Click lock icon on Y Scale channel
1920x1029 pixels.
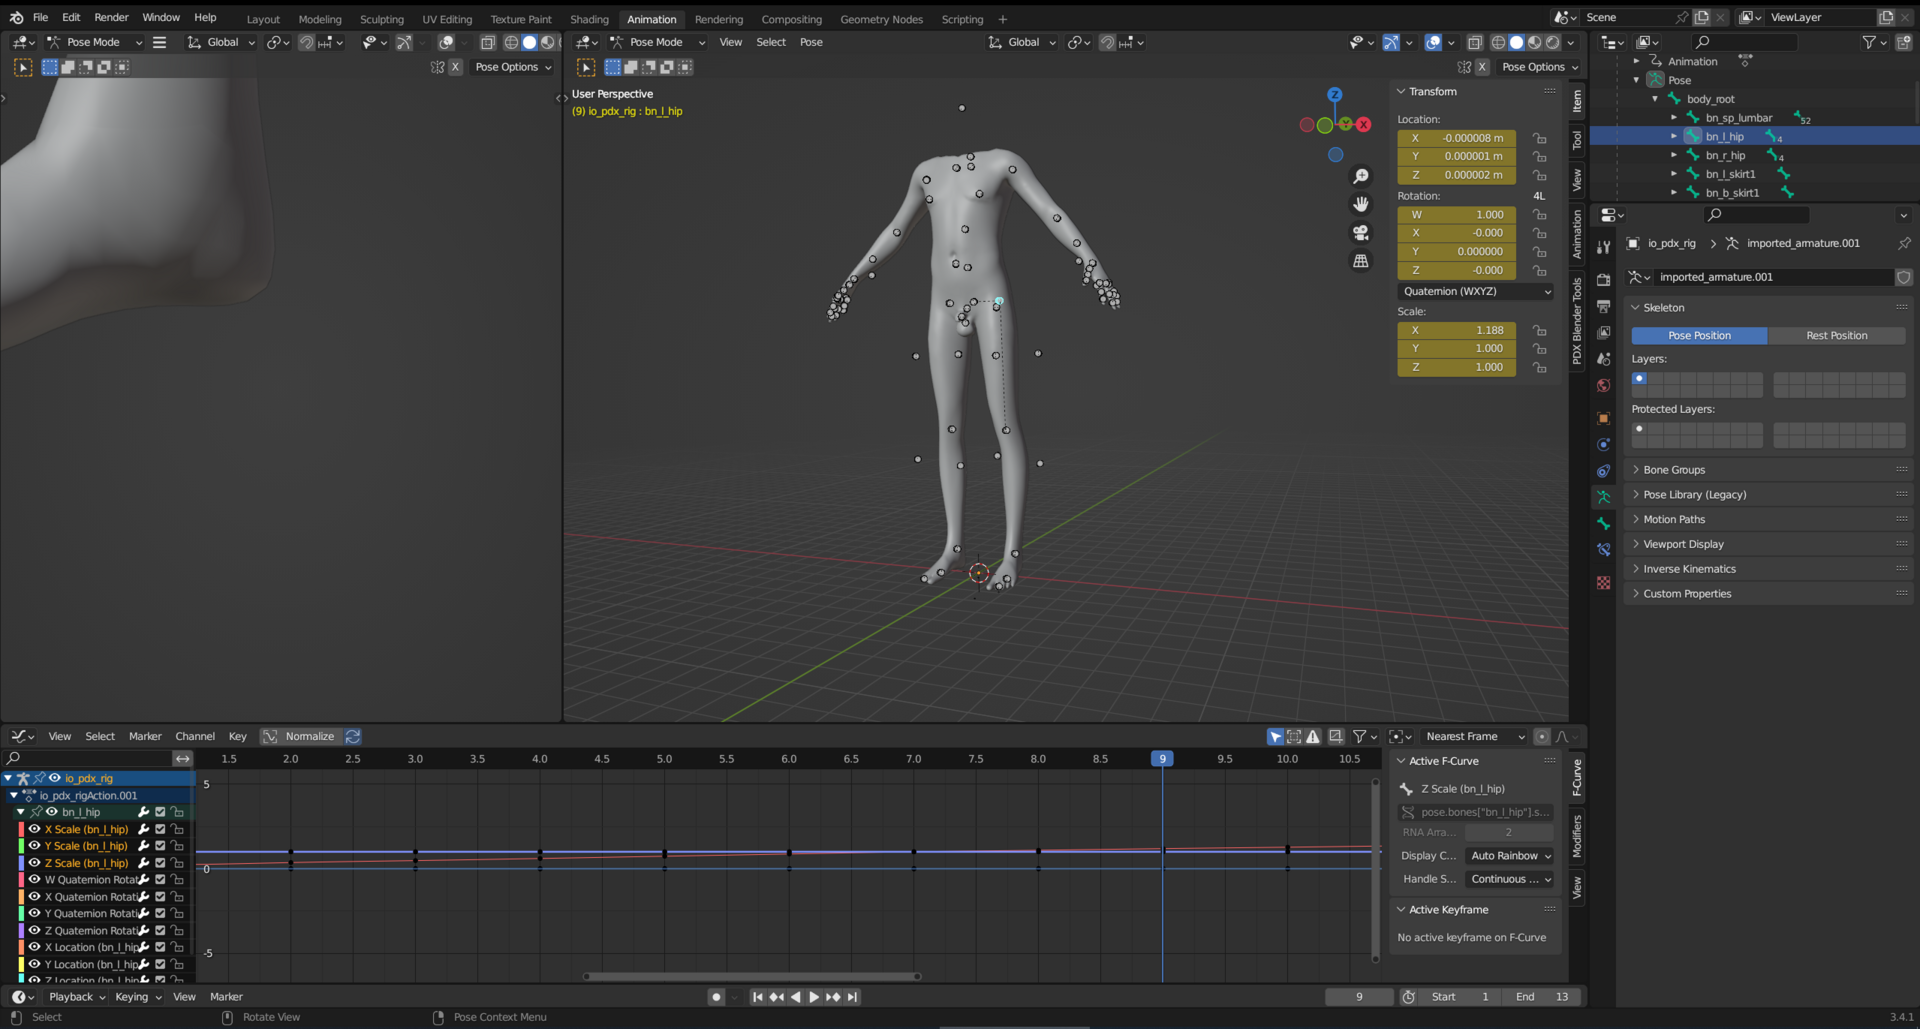pos(178,846)
